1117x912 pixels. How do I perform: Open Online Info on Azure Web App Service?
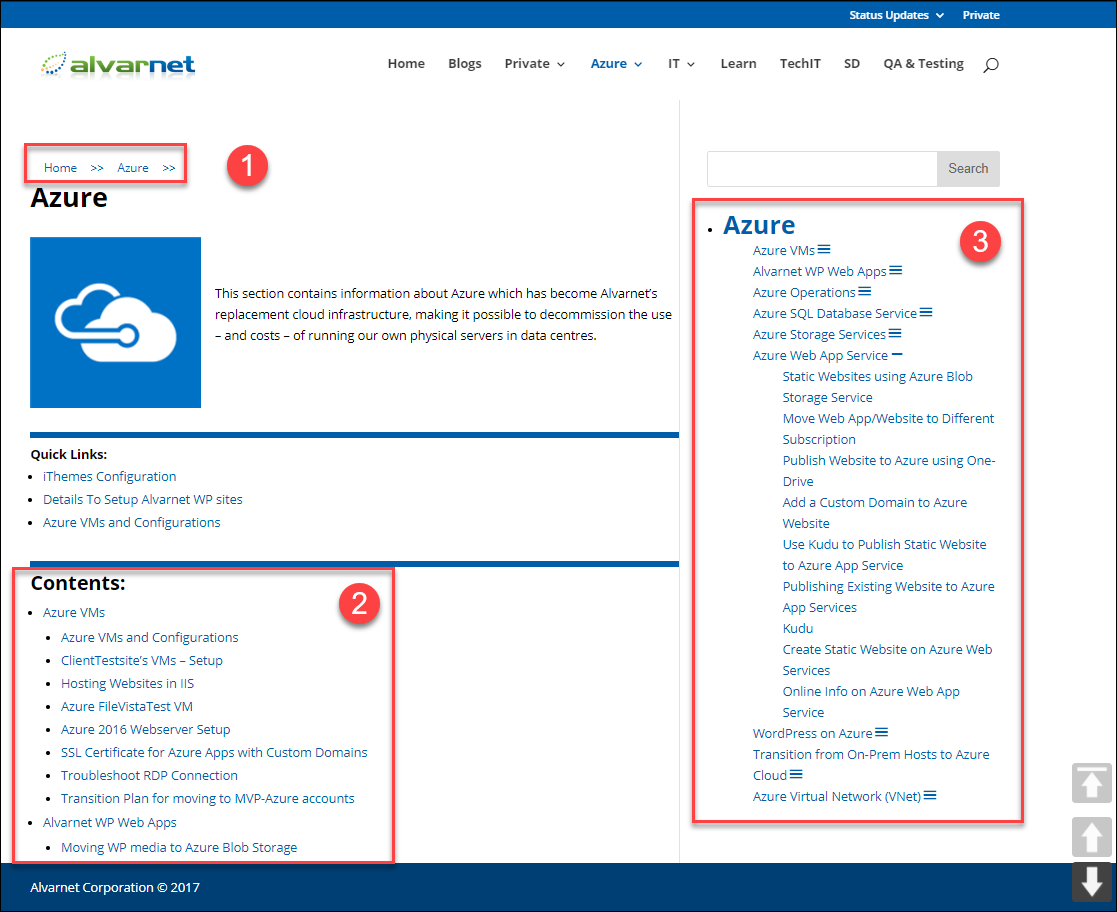click(871, 702)
